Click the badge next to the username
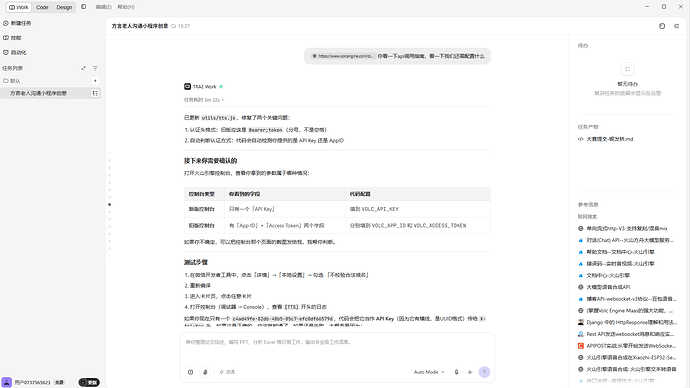Image resolution: width=690 pixels, height=388 pixels. coord(59,382)
